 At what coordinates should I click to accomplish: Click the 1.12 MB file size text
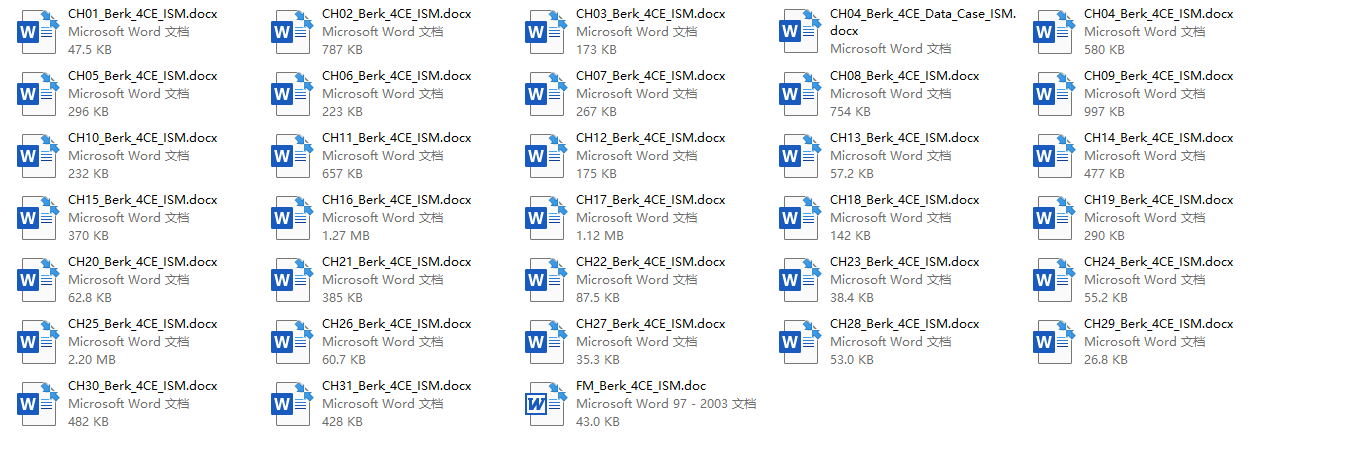click(x=600, y=236)
